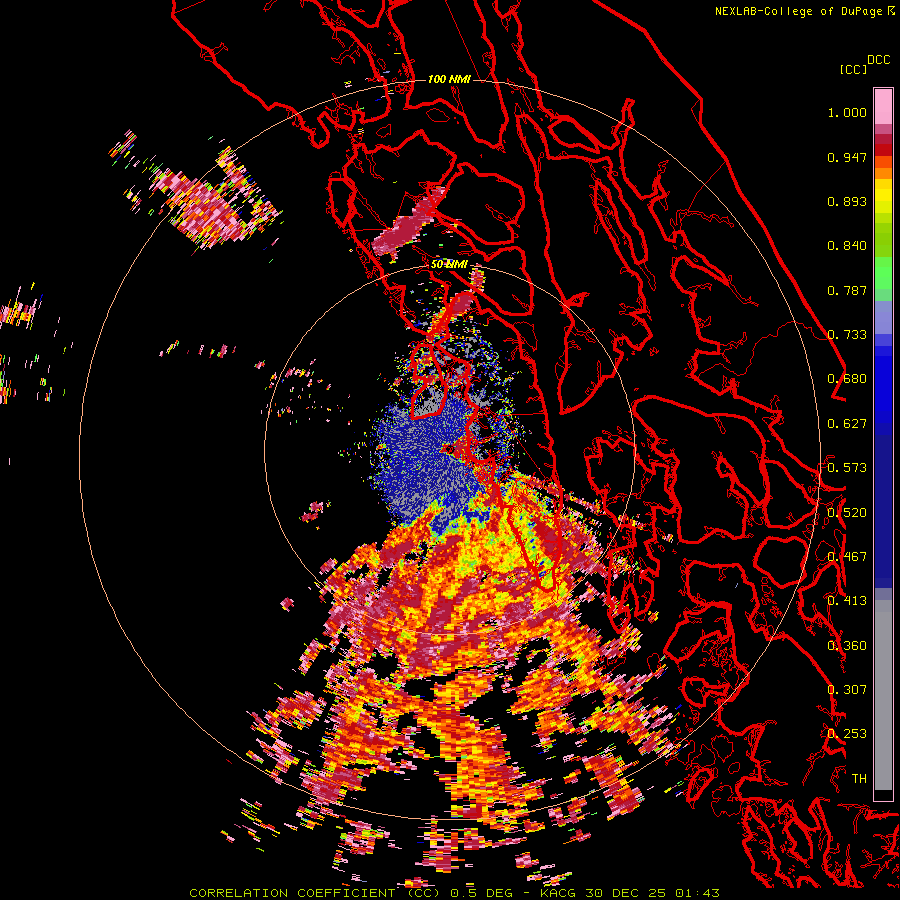The image size is (900, 900).
Task: Click the CORRELATION COEFFICIENT caption text
Action: [x=292, y=893]
